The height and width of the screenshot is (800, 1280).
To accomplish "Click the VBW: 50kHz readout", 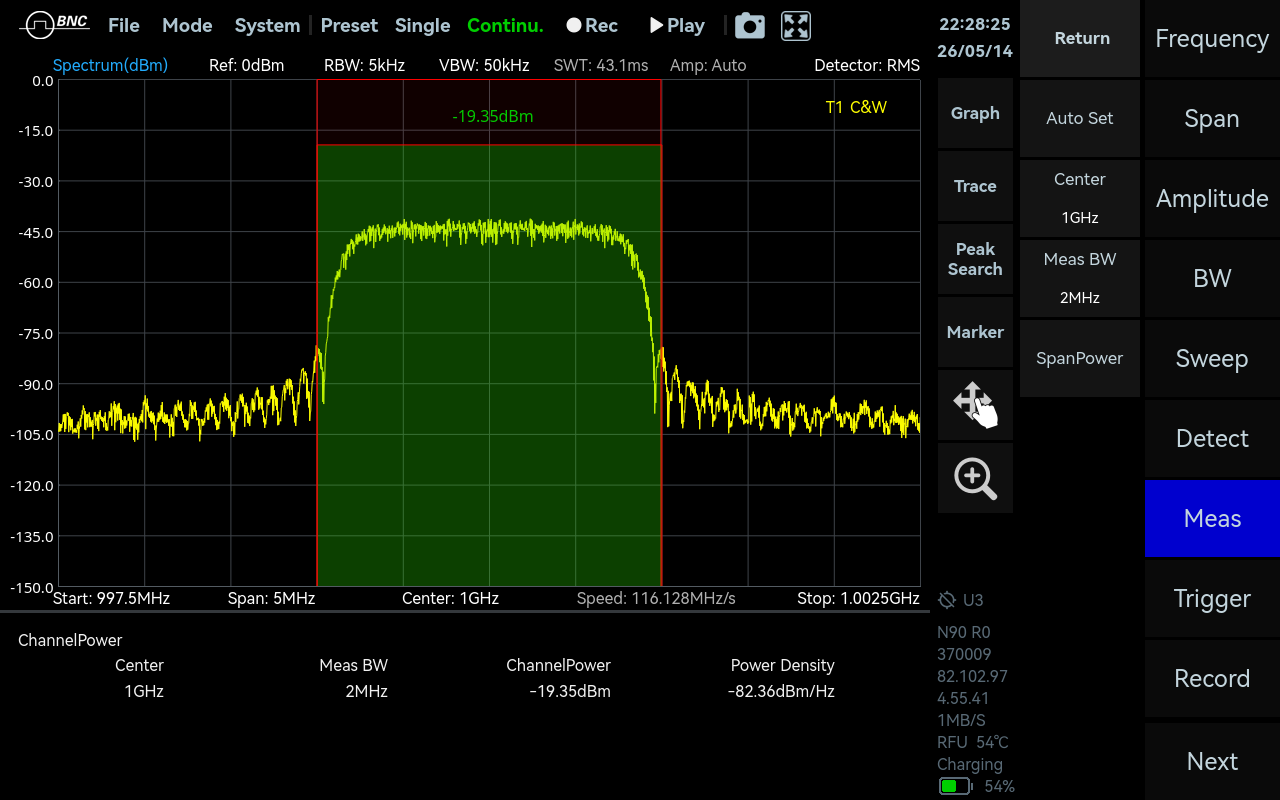I will click(484, 65).
